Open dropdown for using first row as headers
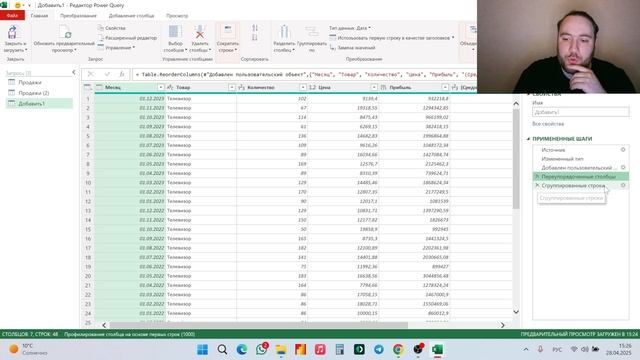Viewport: 640px width, 360px height. pyautogui.click(x=391, y=38)
